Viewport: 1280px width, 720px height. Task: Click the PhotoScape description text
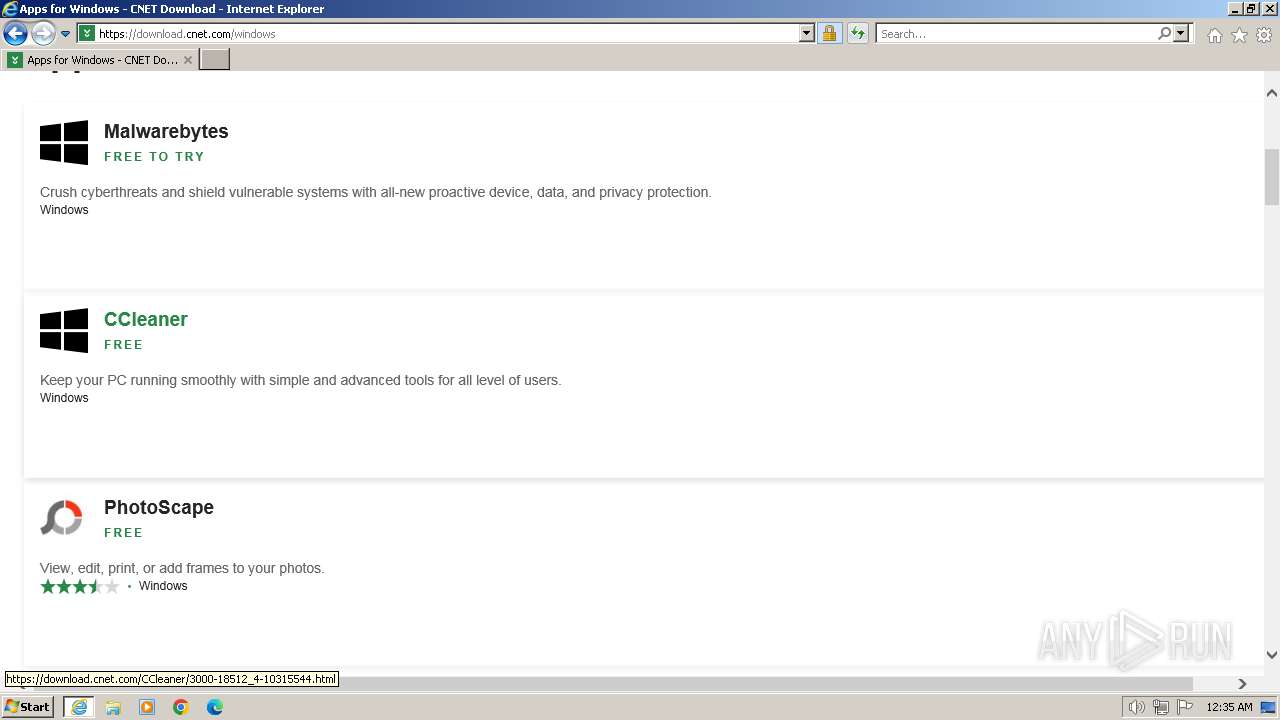pos(182,568)
